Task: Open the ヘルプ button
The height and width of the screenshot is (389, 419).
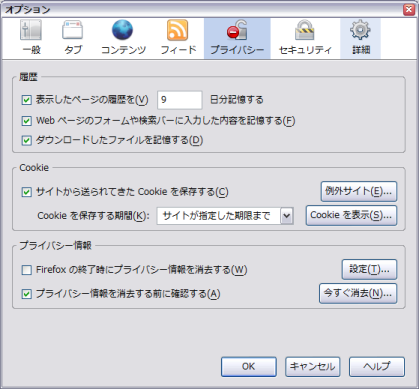Action: pyautogui.click(x=377, y=367)
